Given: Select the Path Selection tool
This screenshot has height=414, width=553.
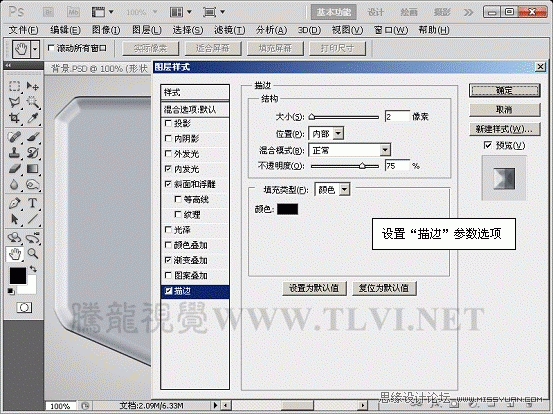Looking at the screenshot, I should pyautogui.click(x=14, y=219).
